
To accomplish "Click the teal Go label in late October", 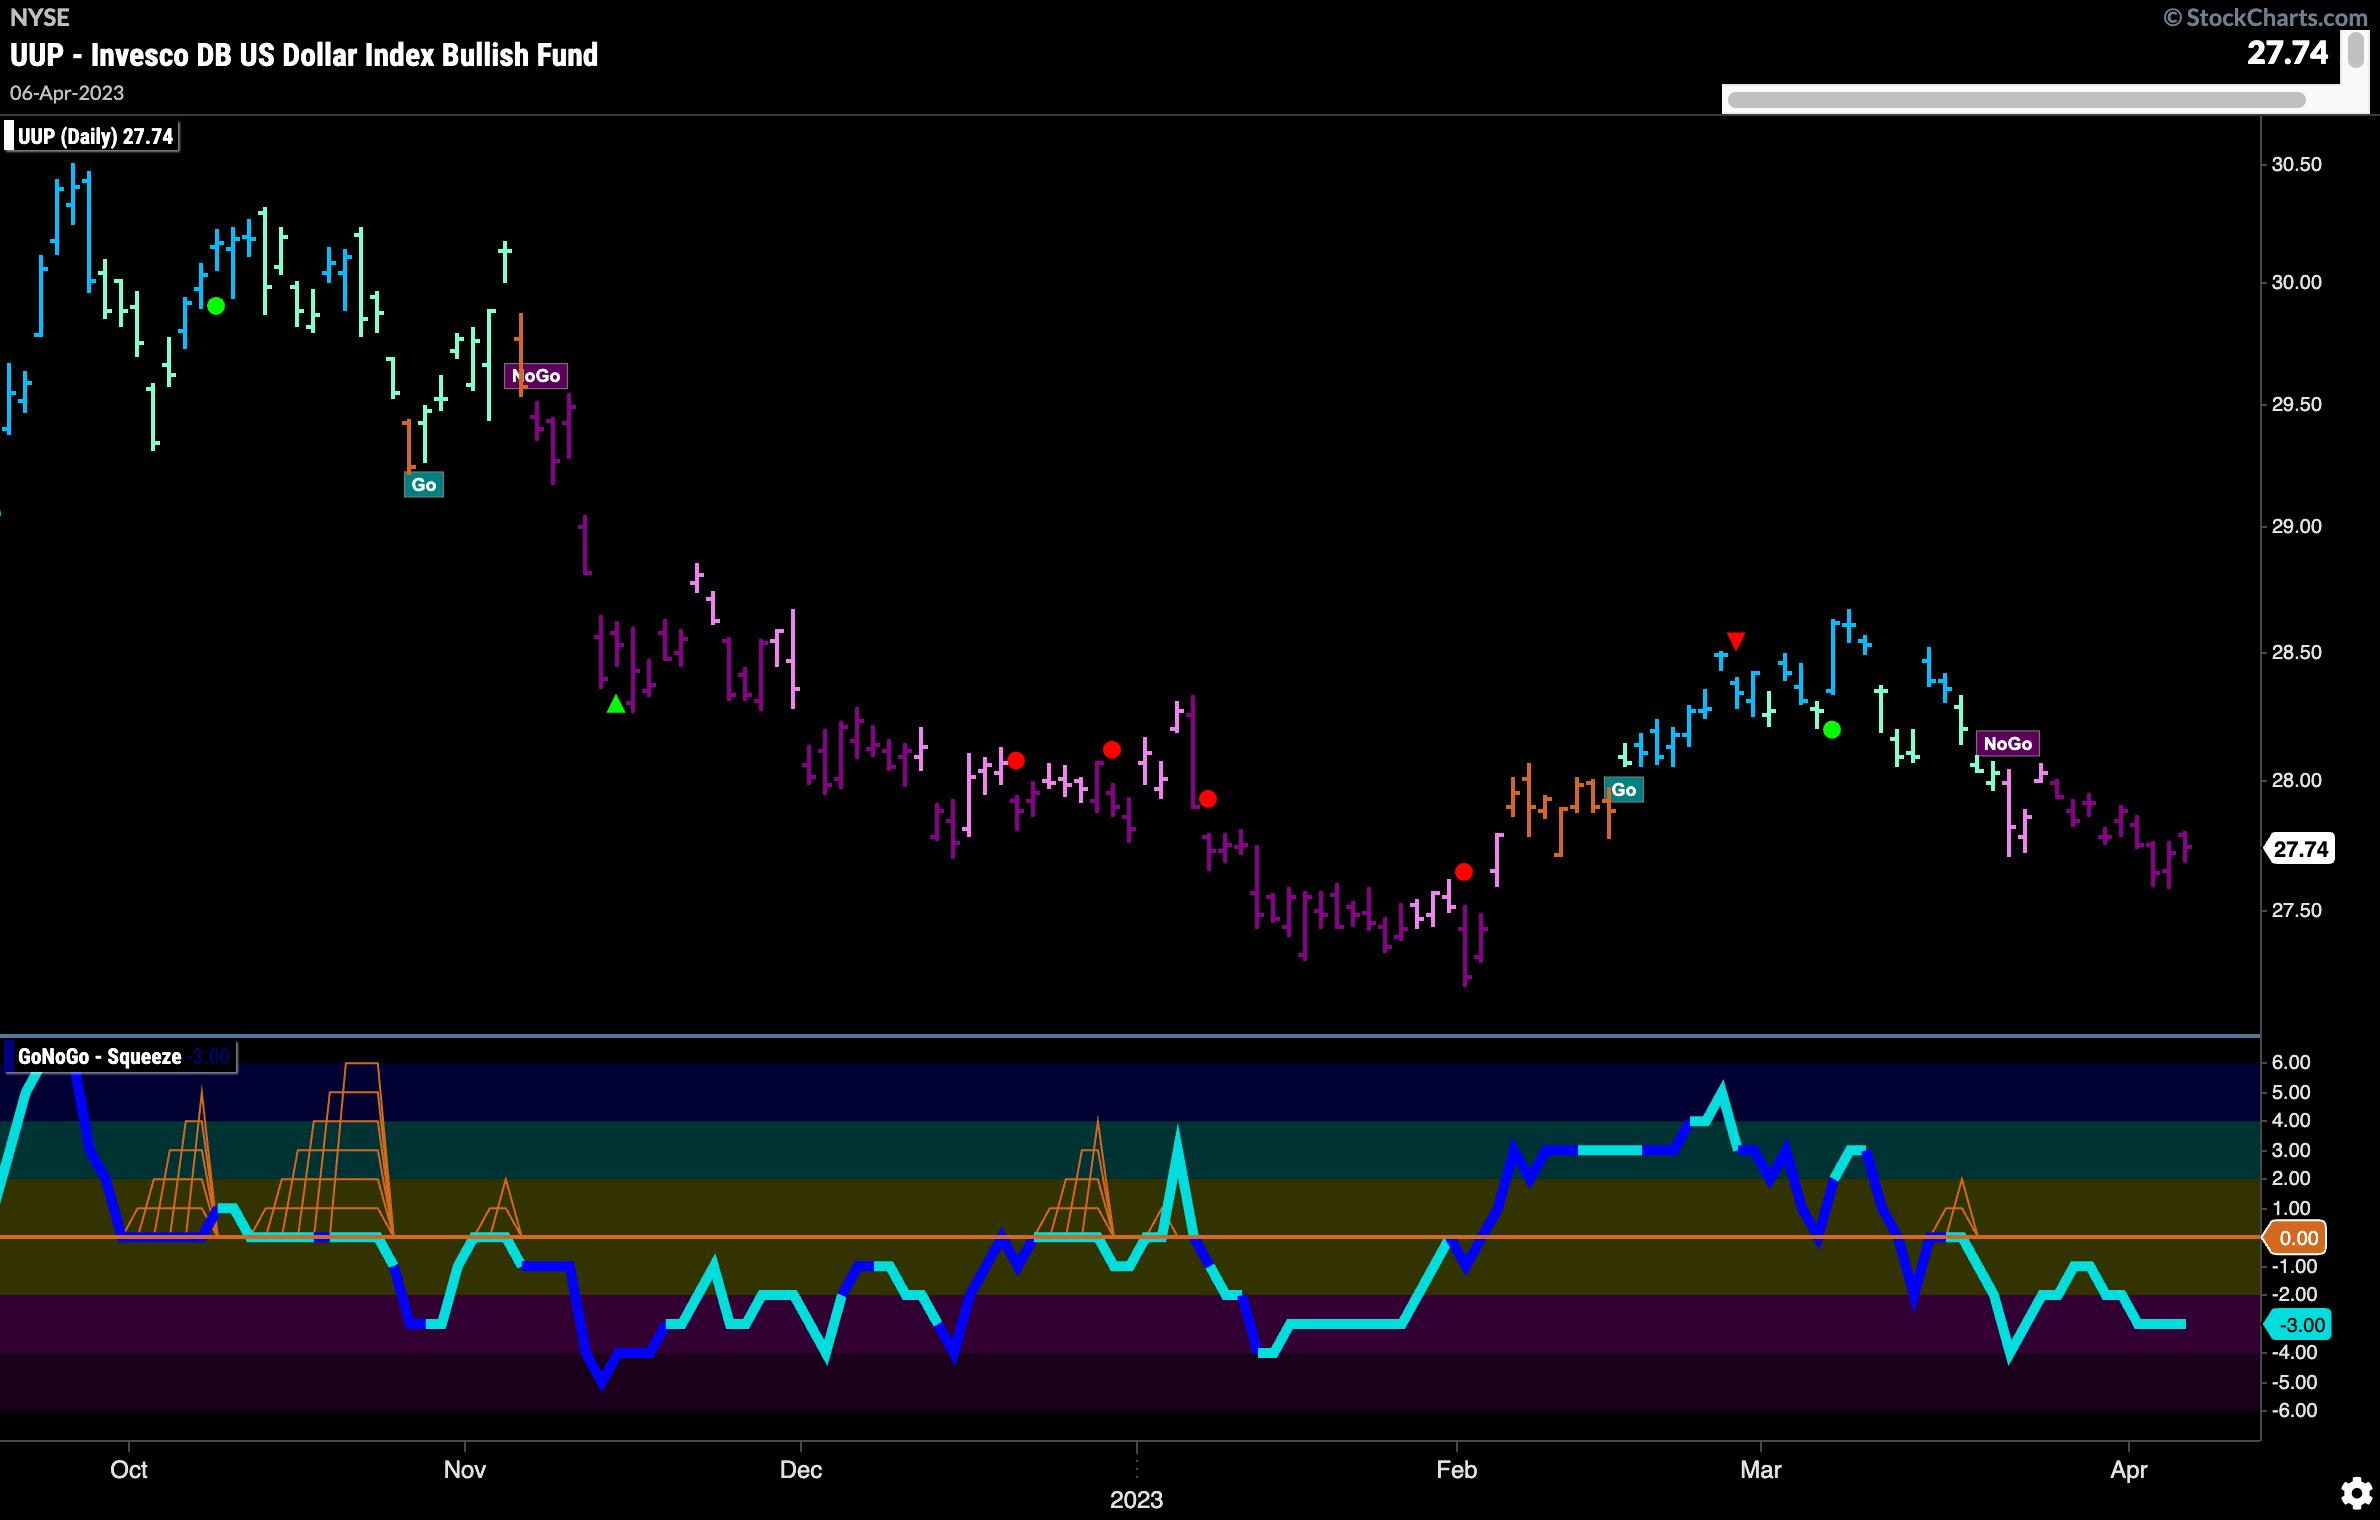I will tap(423, 485).
